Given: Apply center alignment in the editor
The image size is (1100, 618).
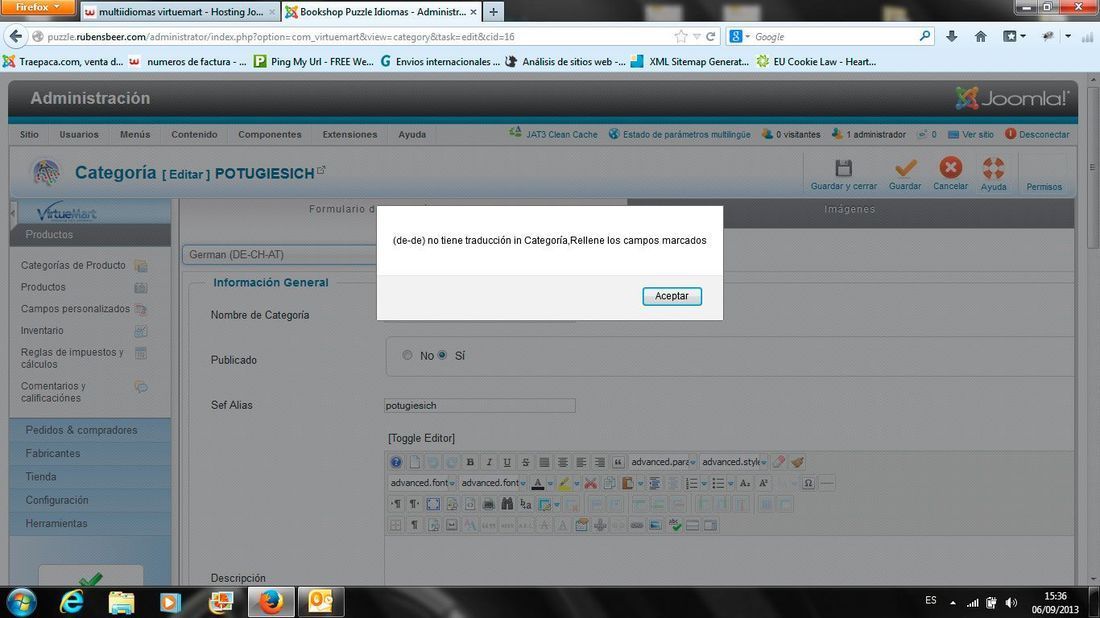Looking at the screenshot, I should click(x=563, y=462).
